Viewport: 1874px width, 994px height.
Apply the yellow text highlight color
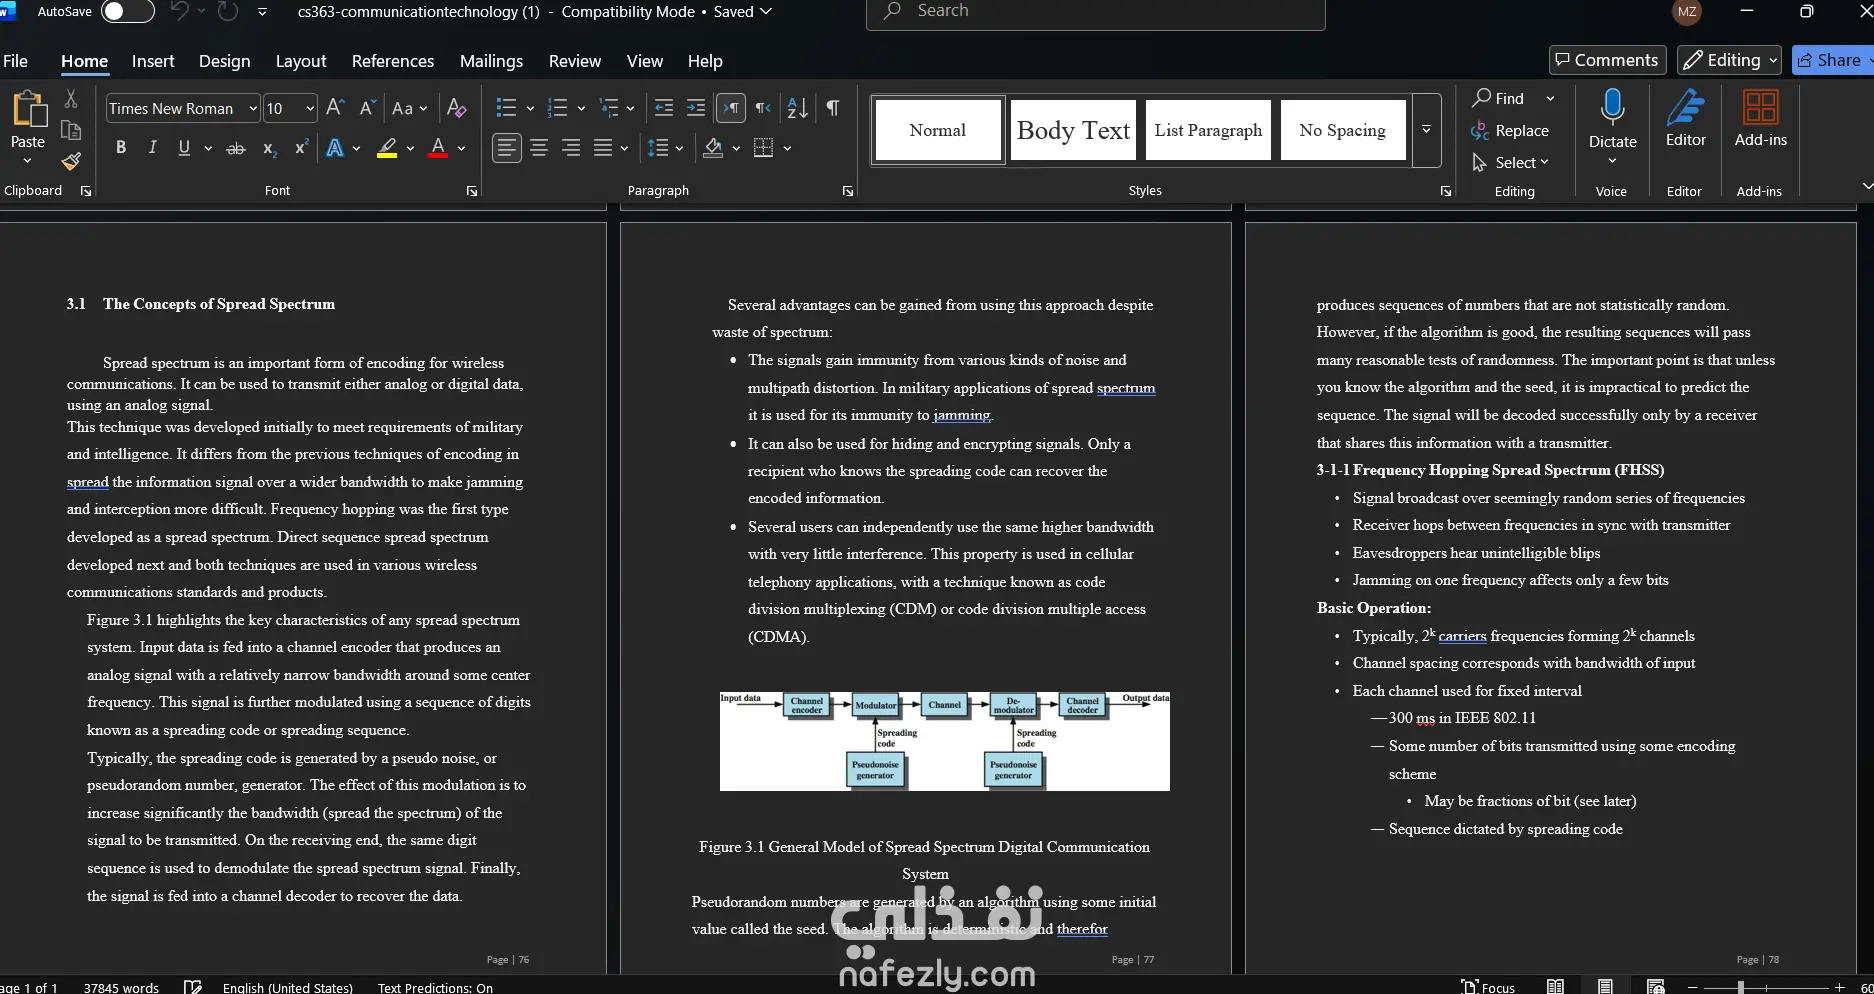(387, 148)
